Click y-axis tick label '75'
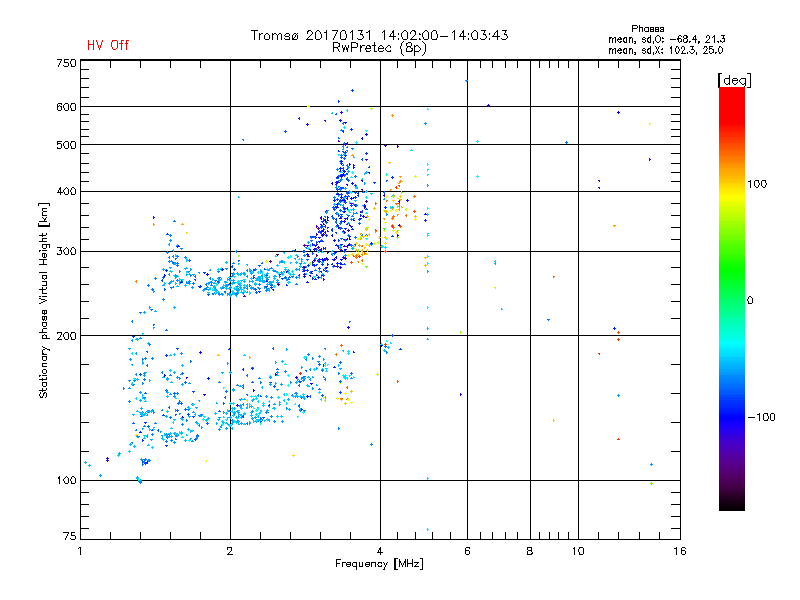Image resolution: width=800 pixels, height=600 pixels. [70, 536]
